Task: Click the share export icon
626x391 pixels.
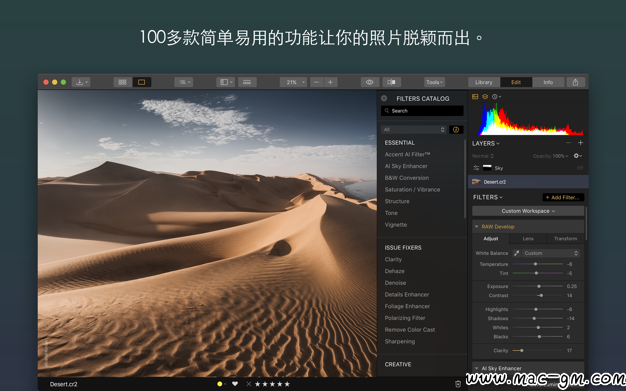Action: click(575, 82)
